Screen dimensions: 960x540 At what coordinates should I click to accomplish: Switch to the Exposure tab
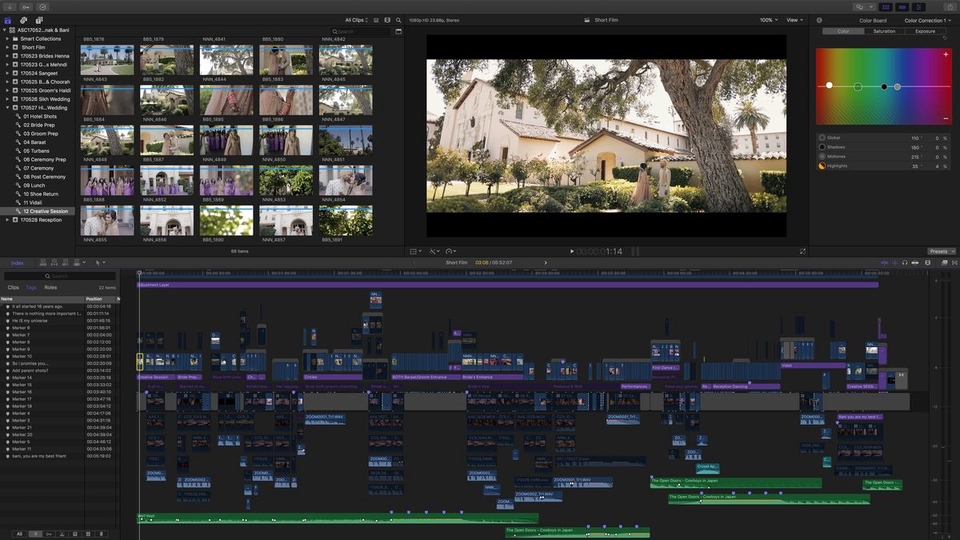click(x=925, y=31)
